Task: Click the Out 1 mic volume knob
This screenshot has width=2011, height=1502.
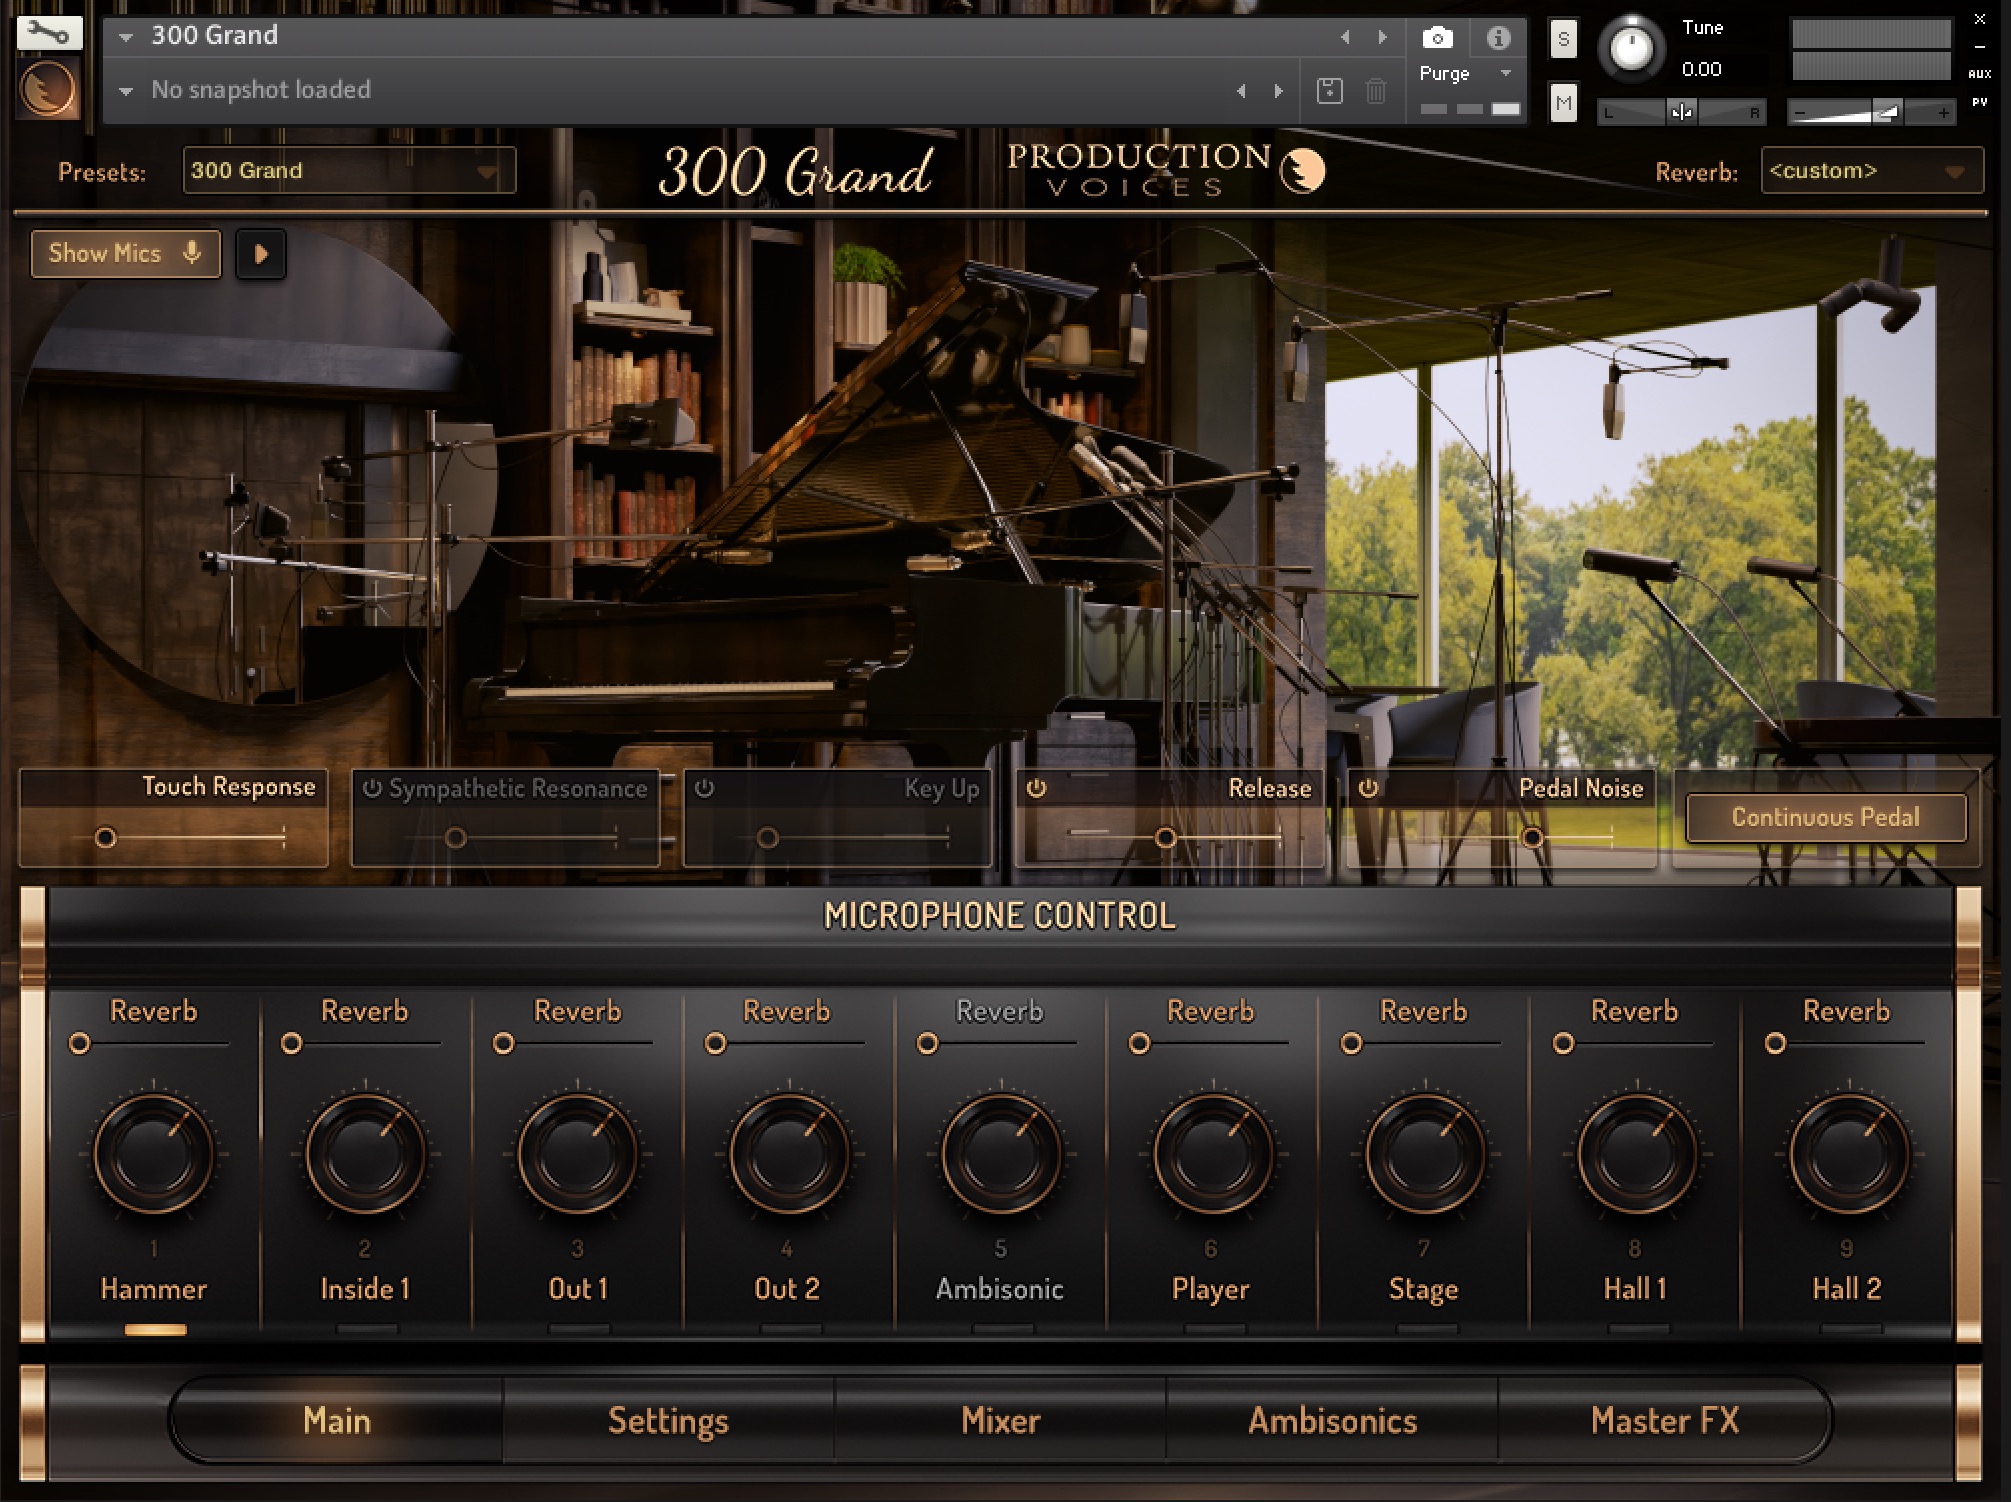Action: coord(577,1154)
